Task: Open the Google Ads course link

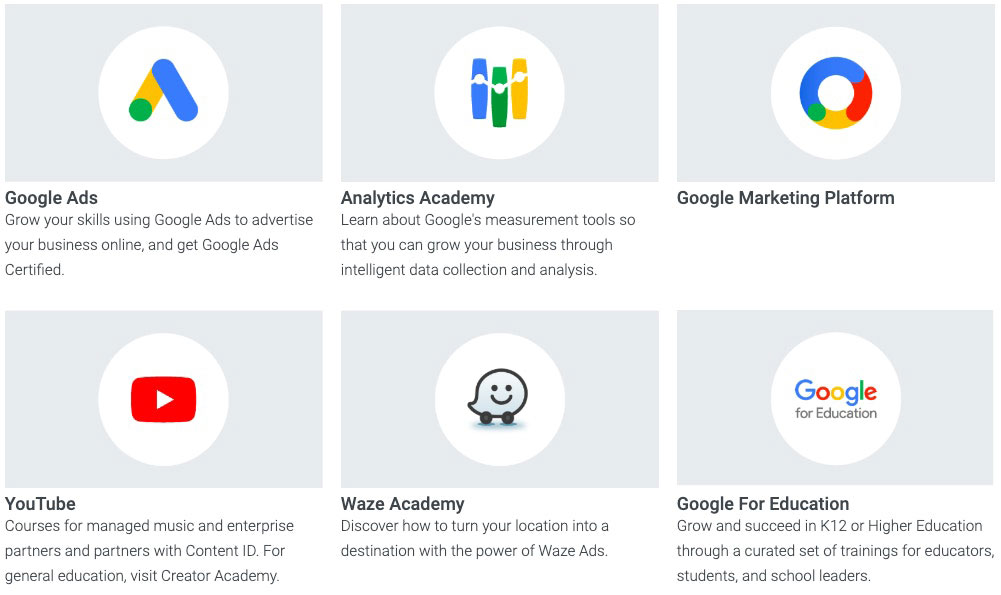Action: pos(51,198)
